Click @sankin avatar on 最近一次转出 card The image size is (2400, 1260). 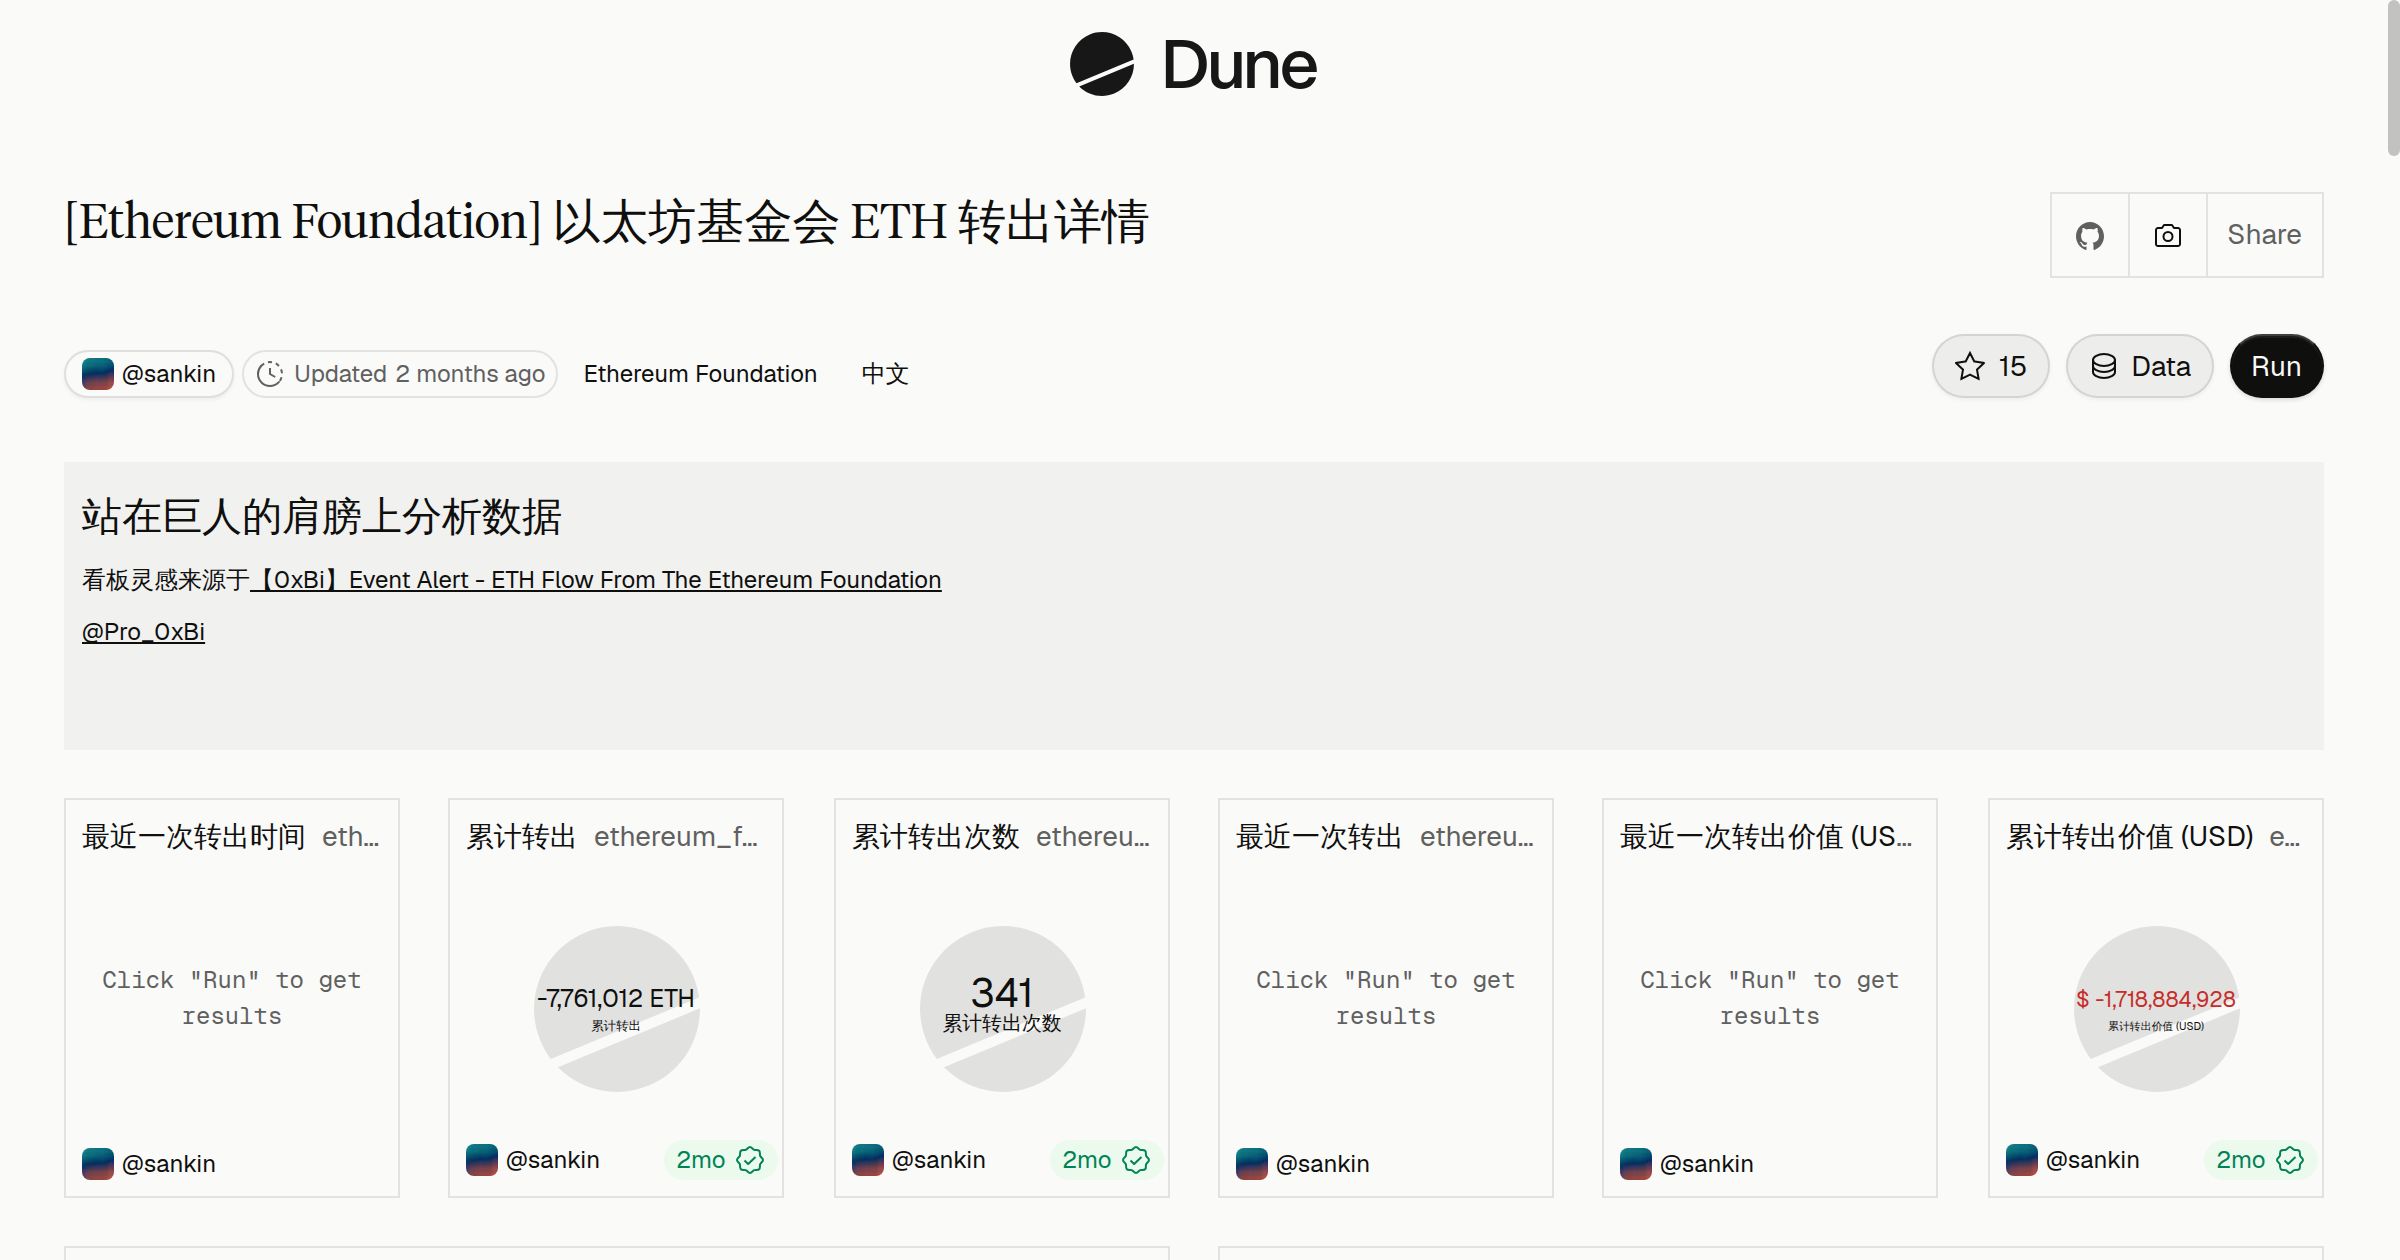pos(1252,1164)
